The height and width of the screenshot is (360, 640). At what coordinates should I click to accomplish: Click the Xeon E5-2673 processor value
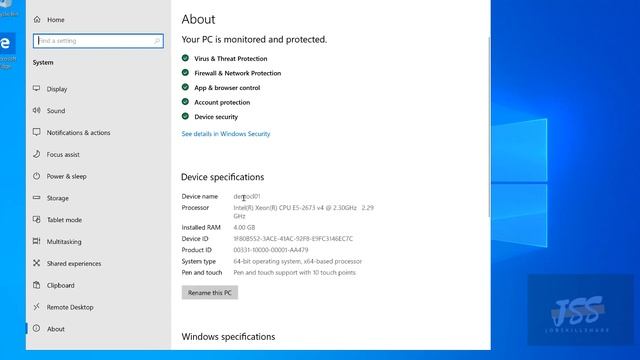pos(303,211)
